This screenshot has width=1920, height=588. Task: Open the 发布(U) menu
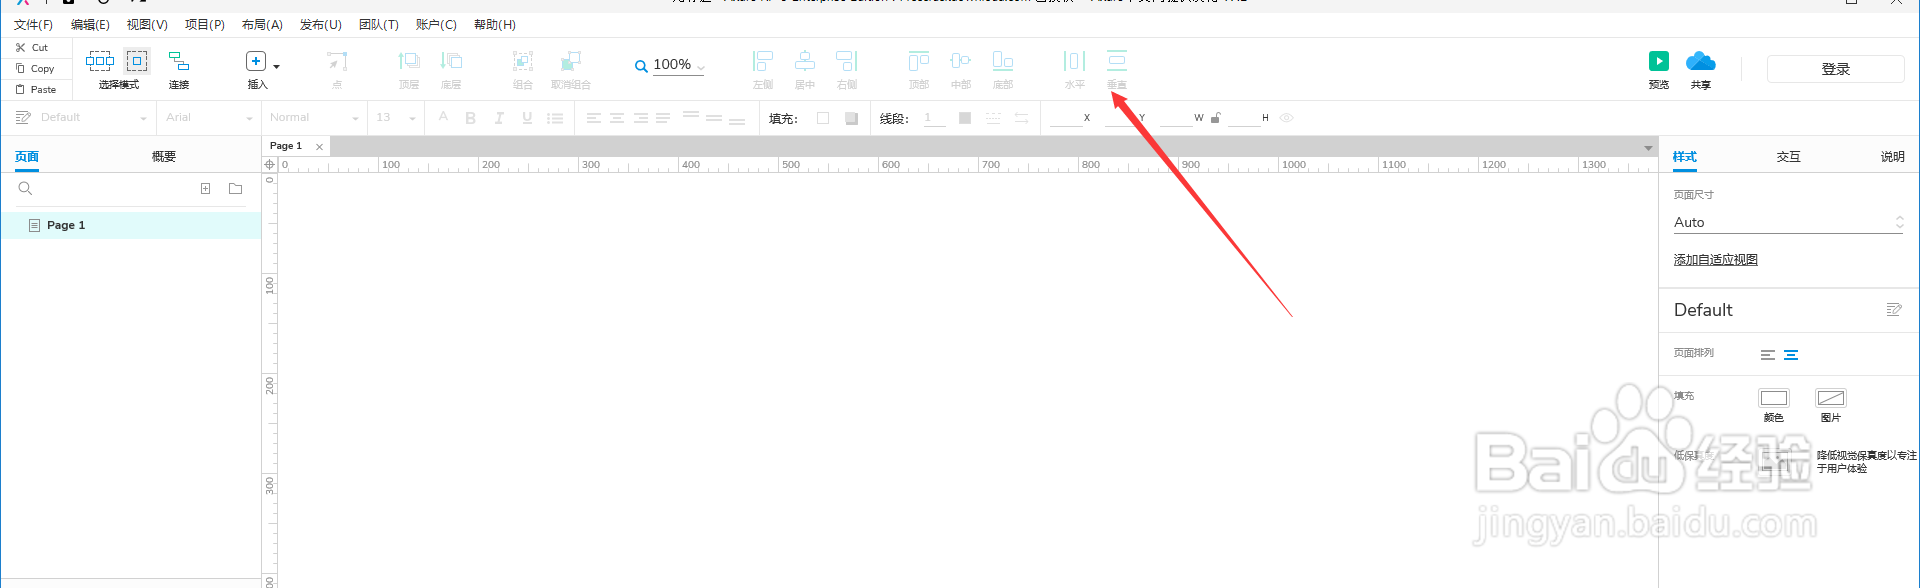pos(321,24)
